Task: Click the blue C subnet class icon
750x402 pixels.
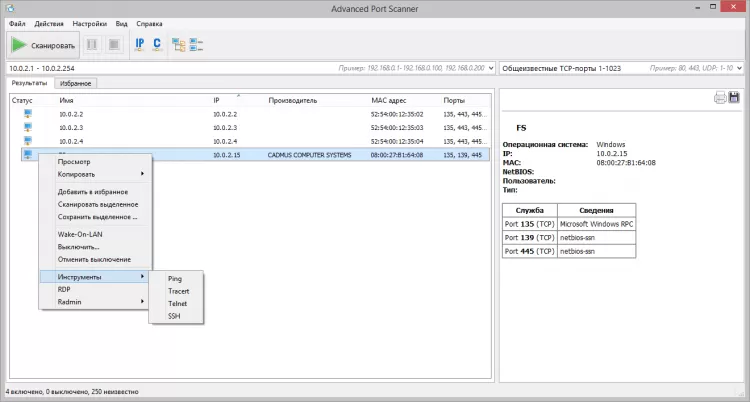Action: tap(157, 44)
